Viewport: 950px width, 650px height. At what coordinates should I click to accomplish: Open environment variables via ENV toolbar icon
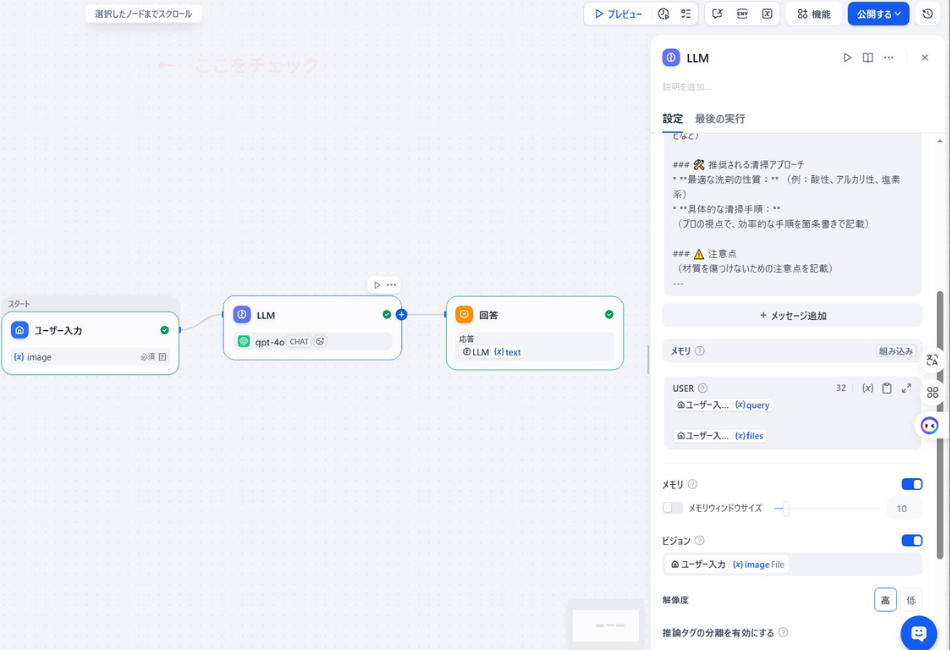[744, 14]
